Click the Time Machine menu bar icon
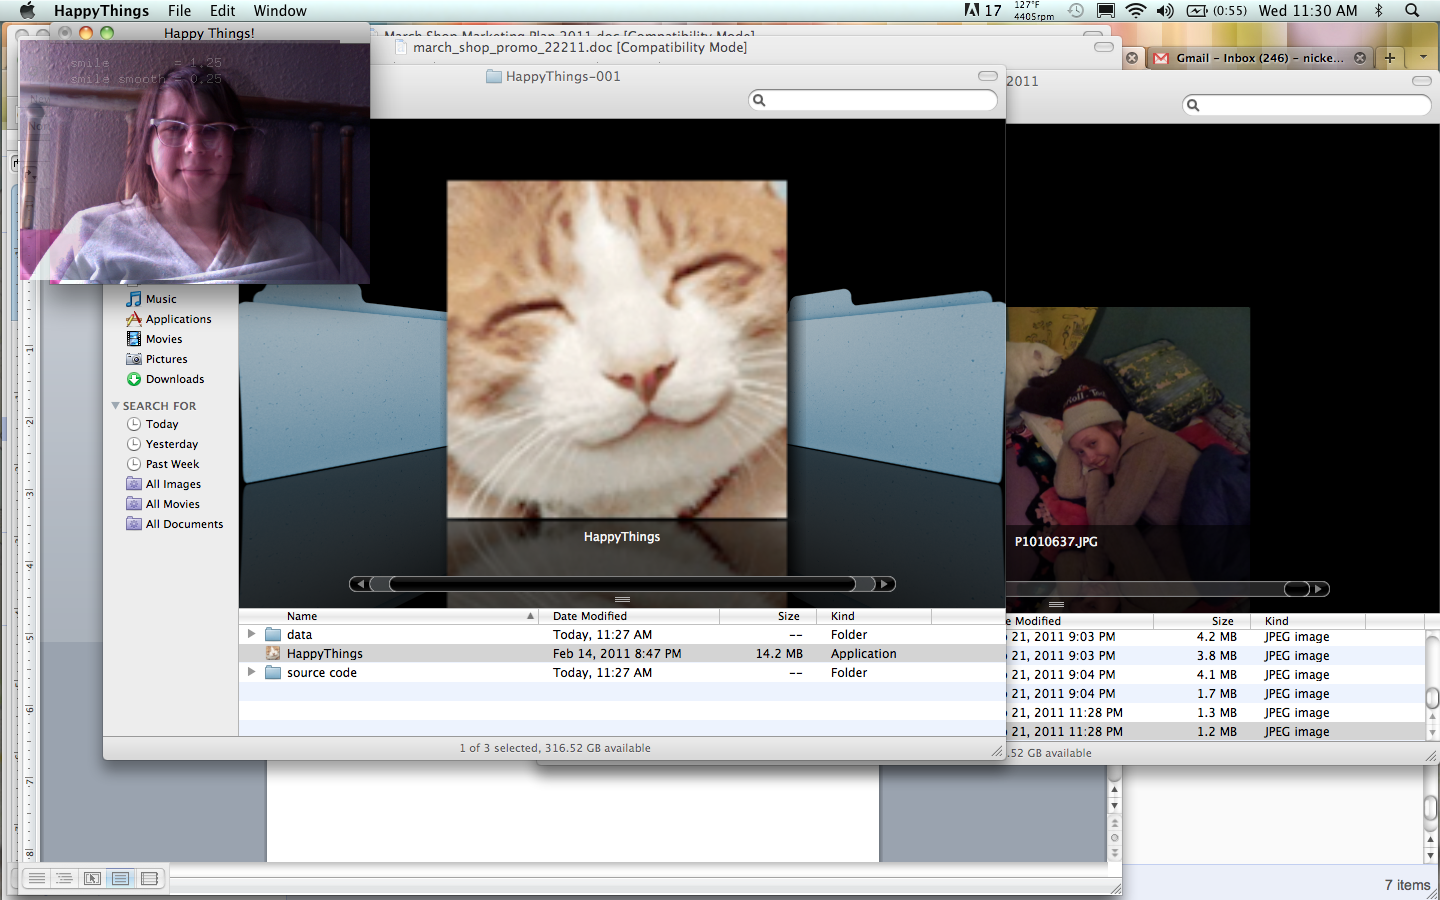Viewport: 1440px width, 900px height. [1076, 11]
